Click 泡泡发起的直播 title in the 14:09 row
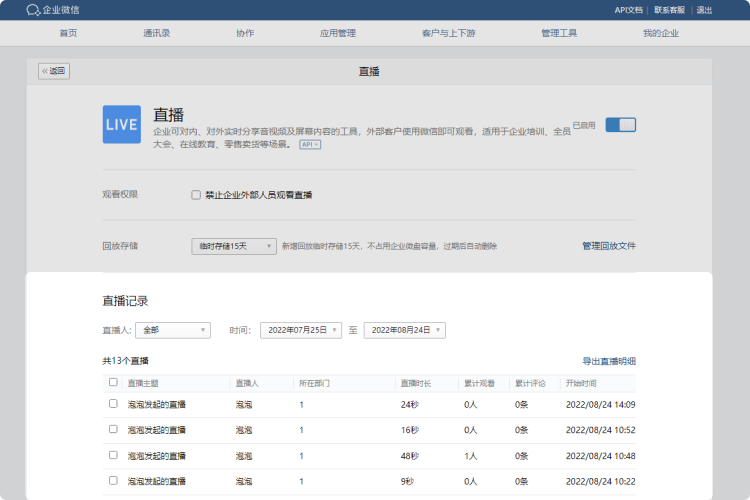 pyautogui.click(x=156, y=405)
